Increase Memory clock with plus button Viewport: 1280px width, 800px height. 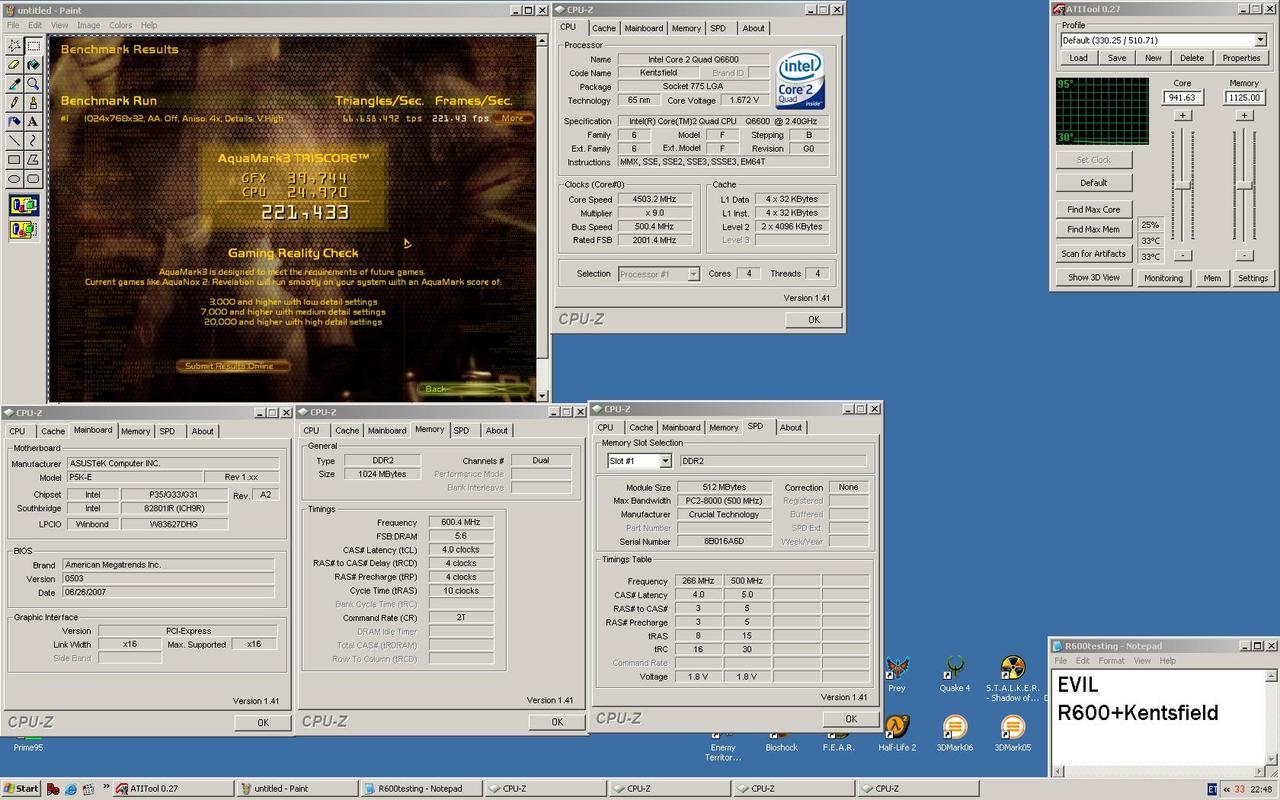[1244, 115]
